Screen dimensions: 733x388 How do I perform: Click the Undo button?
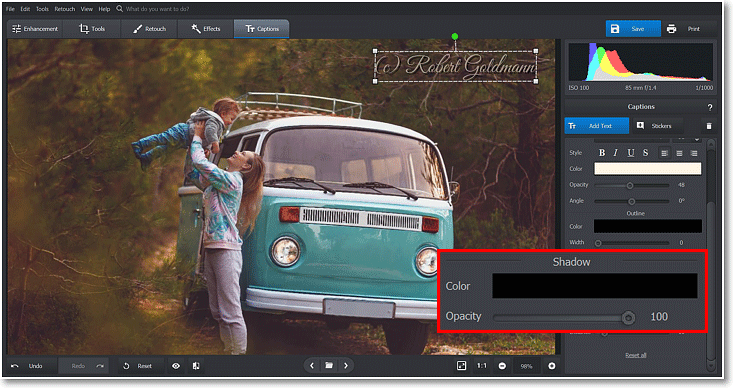(x=29, y=366)
